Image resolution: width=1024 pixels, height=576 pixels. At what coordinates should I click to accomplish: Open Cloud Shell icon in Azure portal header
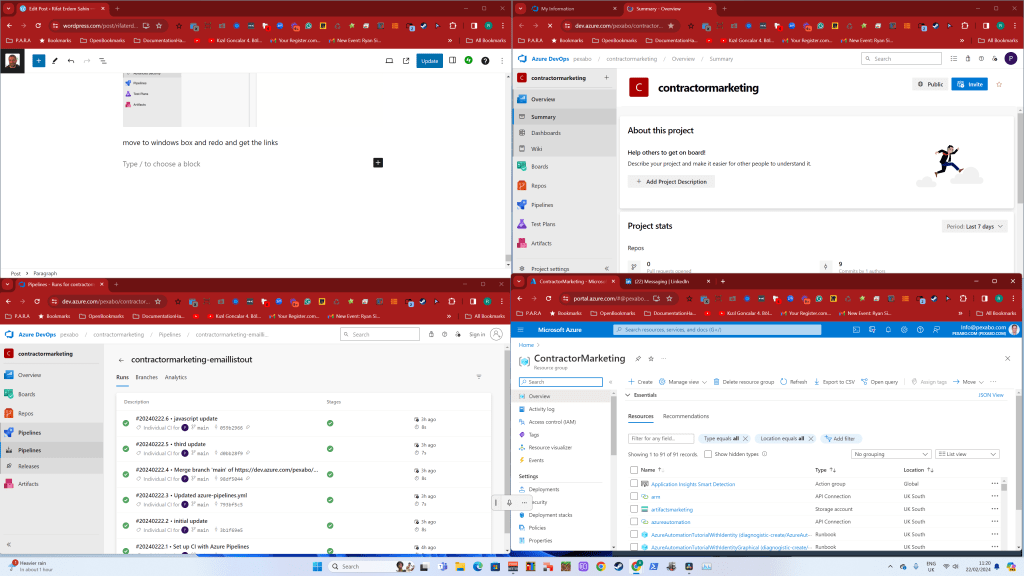[856, 330]
